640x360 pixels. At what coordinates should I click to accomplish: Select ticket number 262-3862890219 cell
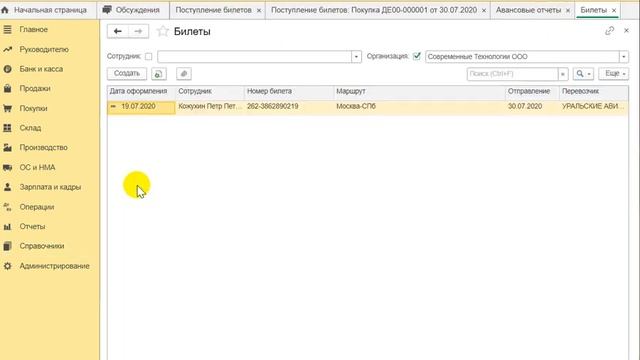pos(289,107)
